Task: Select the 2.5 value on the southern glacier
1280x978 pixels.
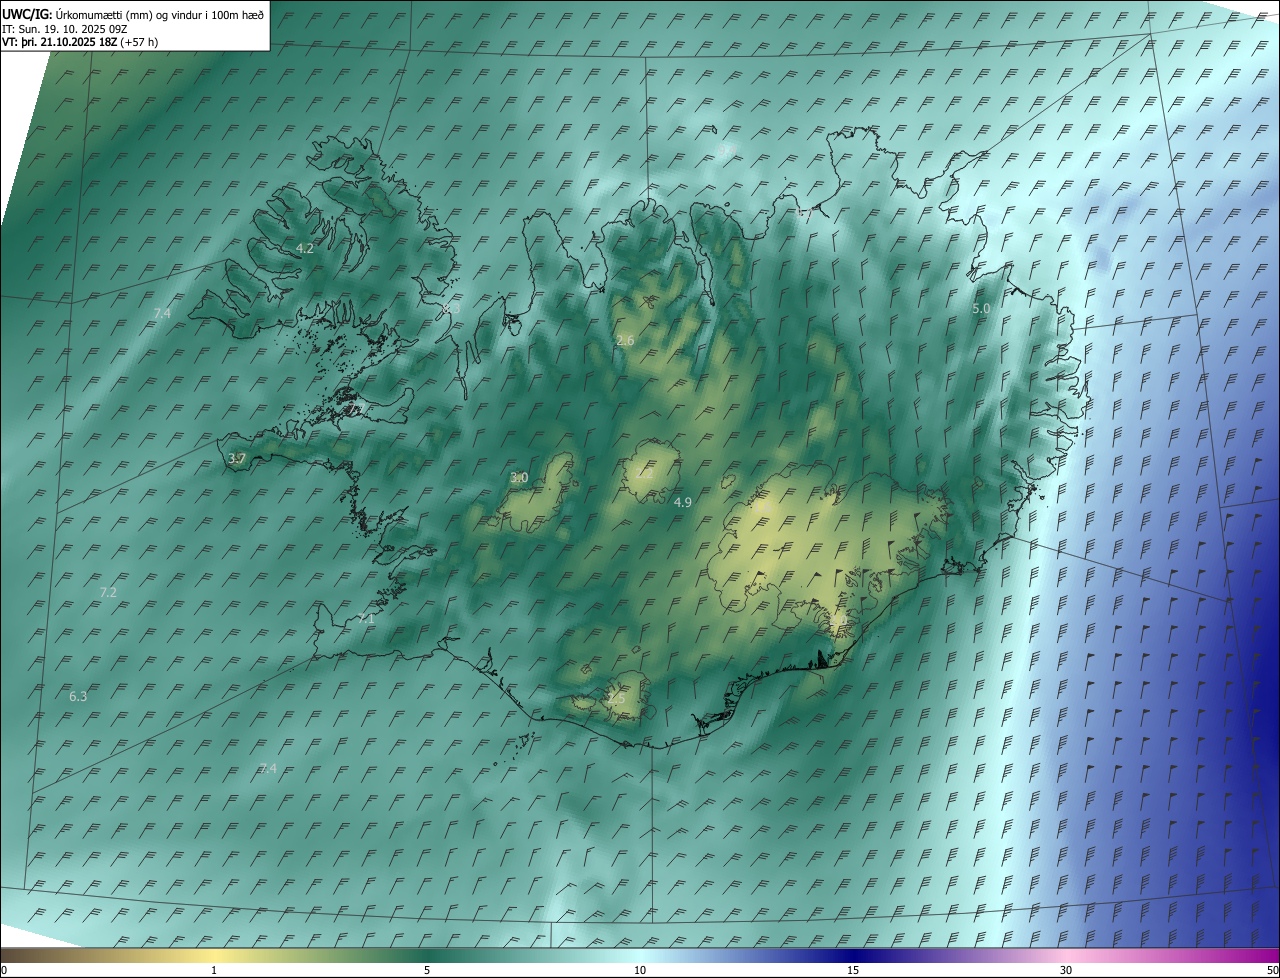Action: 616,698
